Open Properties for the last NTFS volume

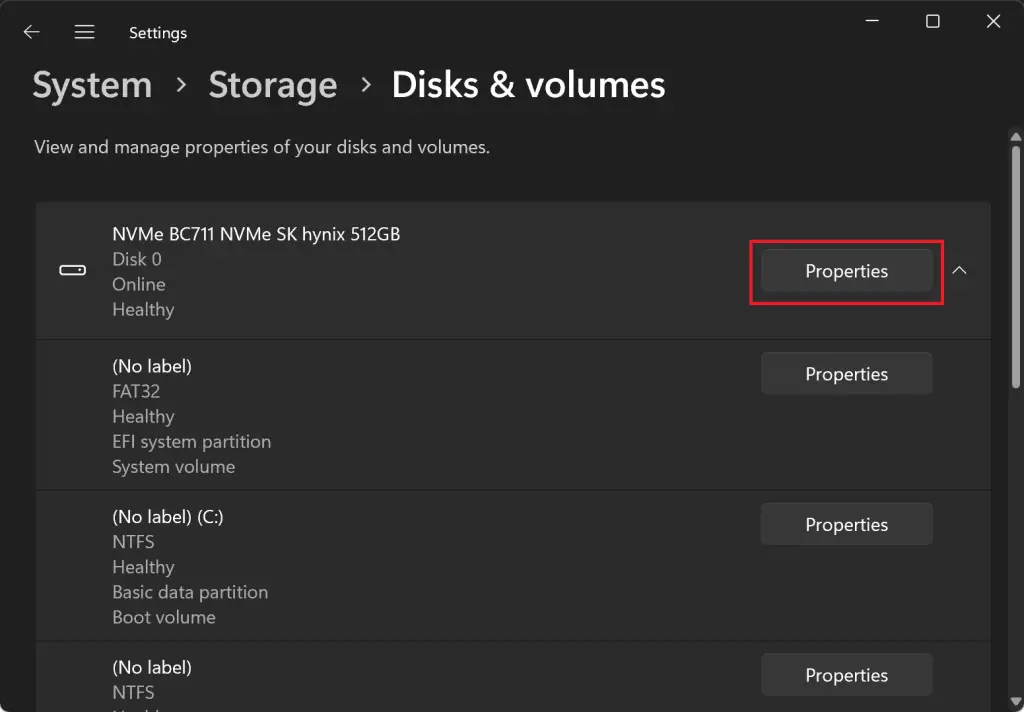(846, 674)
